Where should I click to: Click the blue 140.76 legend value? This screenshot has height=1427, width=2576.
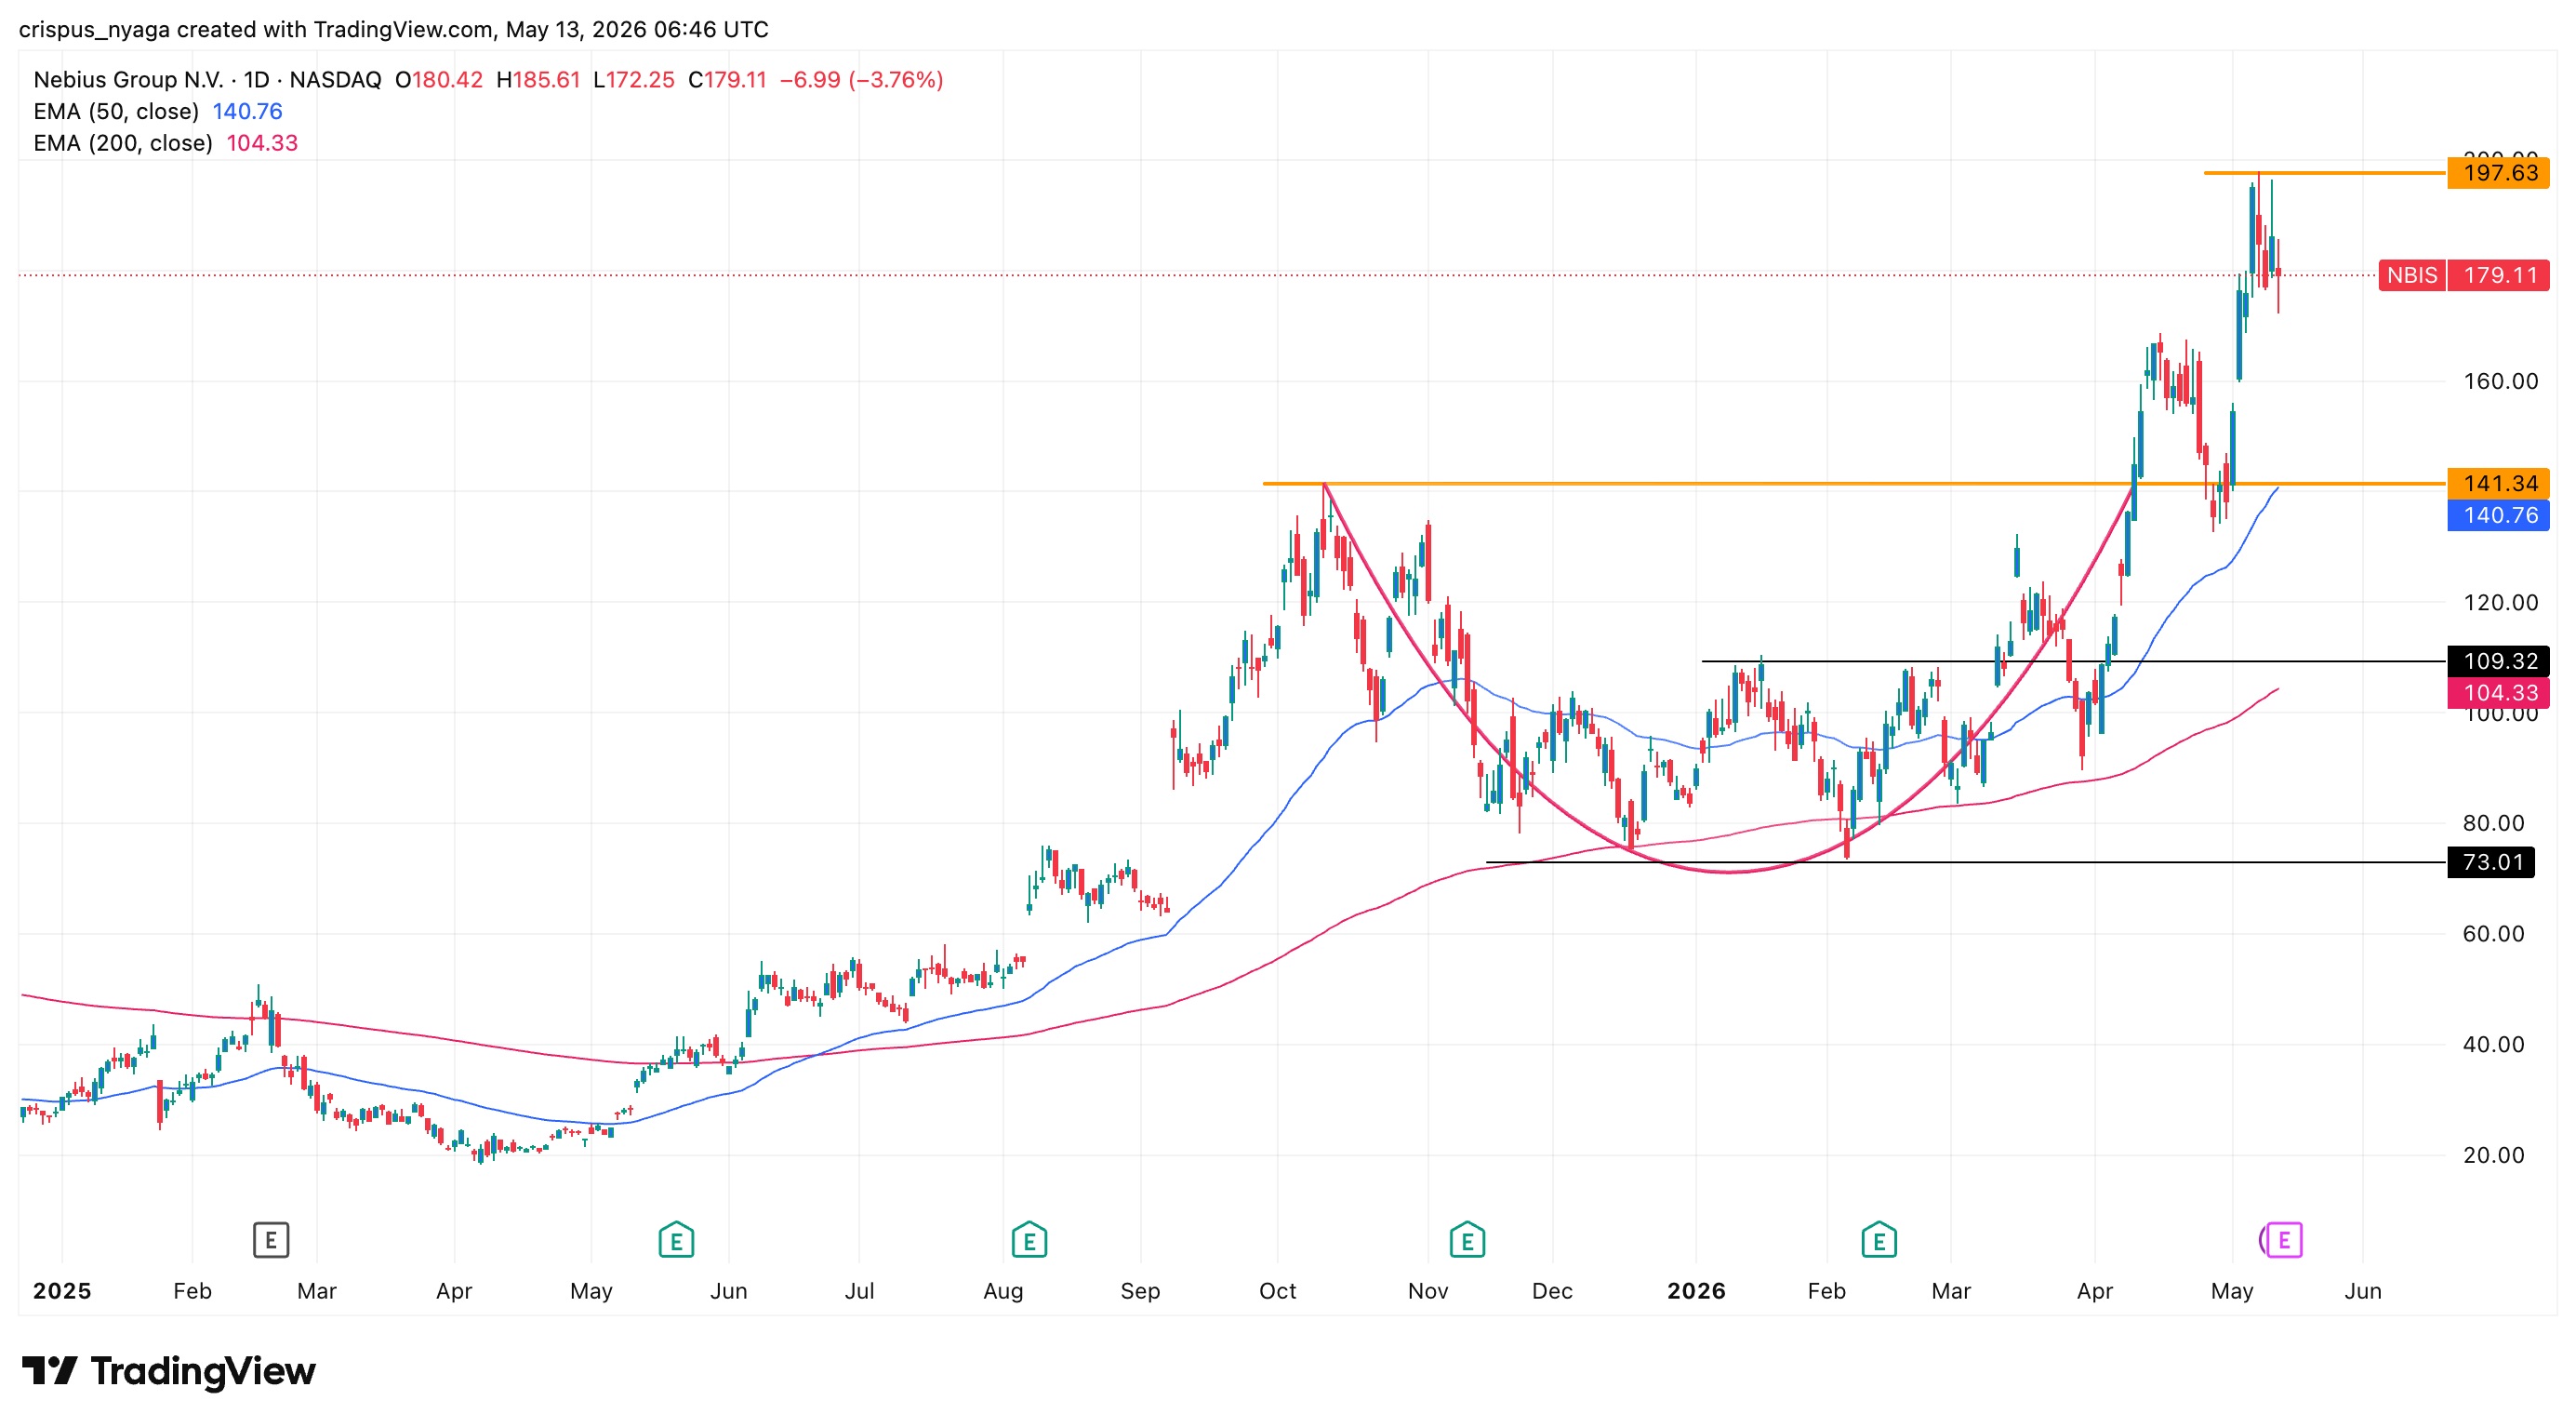click(x=247, y=112)
